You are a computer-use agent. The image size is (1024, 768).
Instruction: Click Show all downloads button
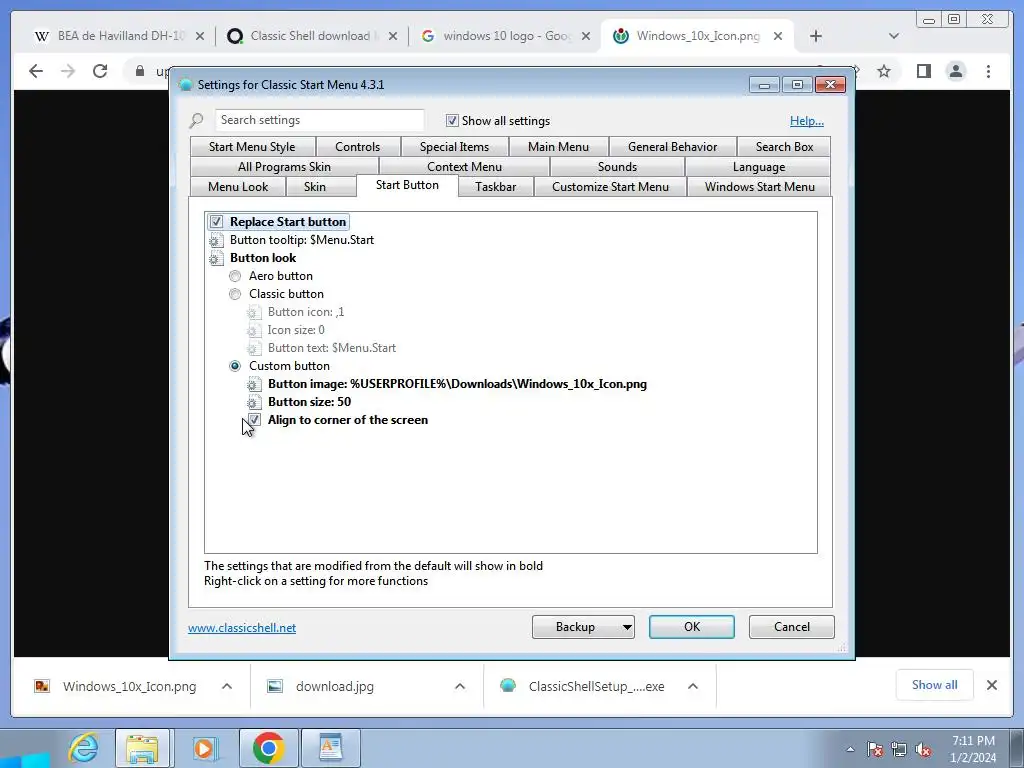click(x=935, y=685)
